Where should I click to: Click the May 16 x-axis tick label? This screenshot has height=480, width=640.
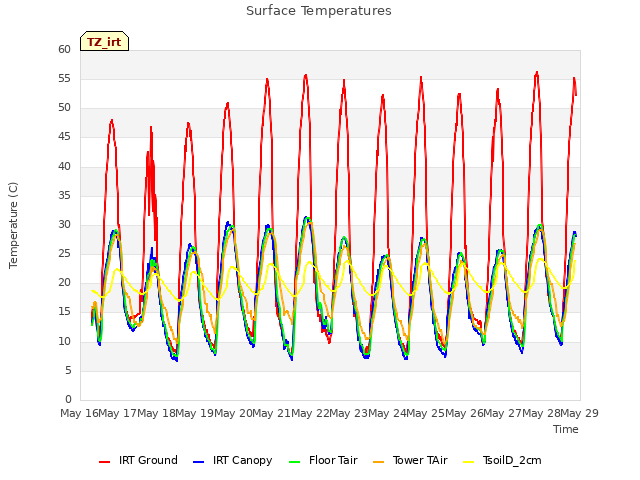[79, 413]
